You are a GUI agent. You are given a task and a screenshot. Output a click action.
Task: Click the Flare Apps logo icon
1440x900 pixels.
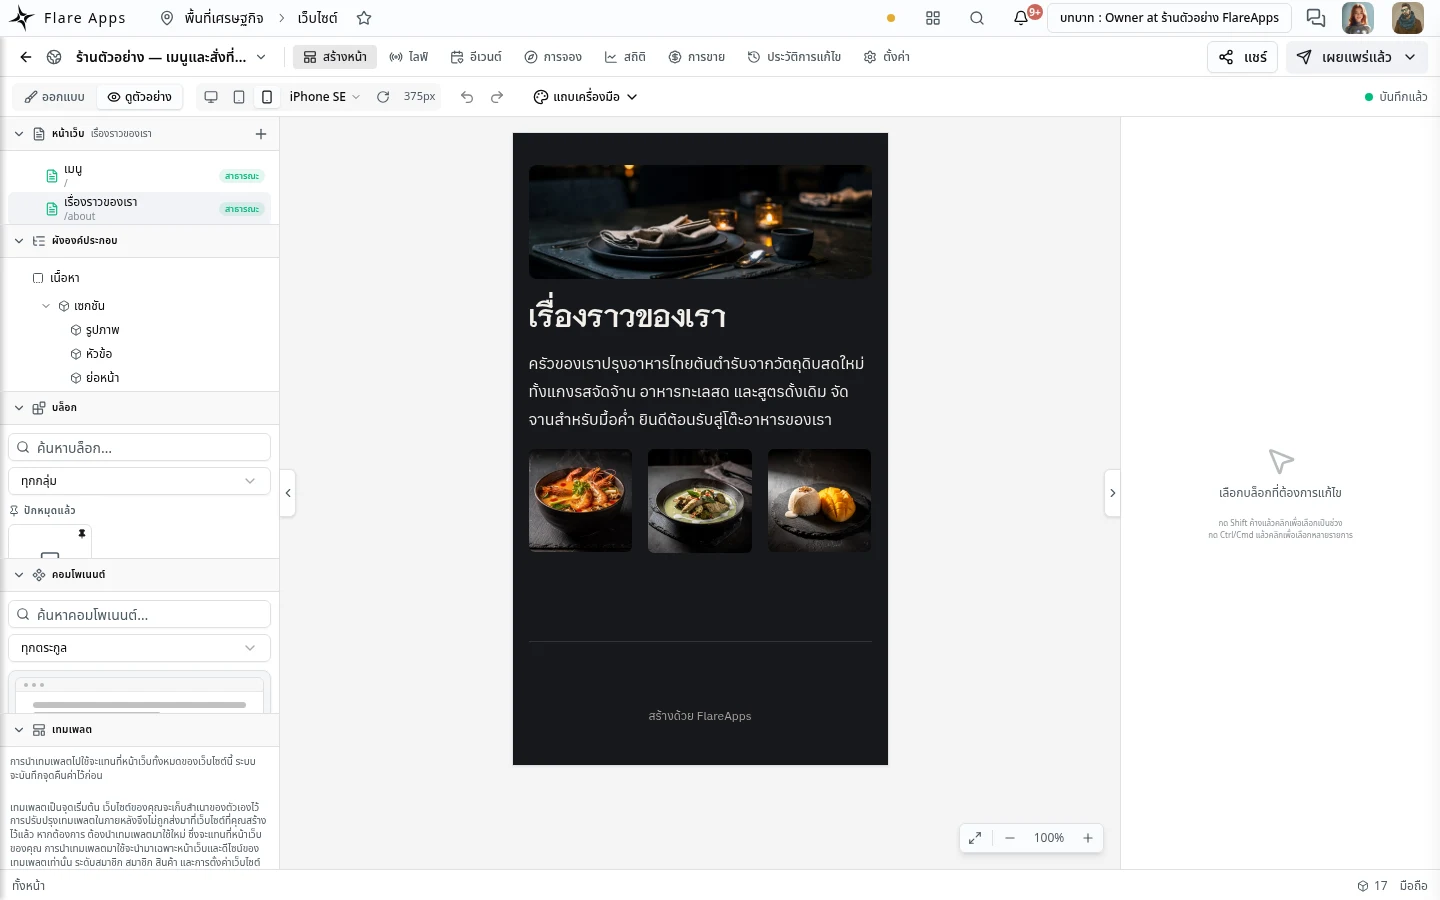tap(21, 18)
